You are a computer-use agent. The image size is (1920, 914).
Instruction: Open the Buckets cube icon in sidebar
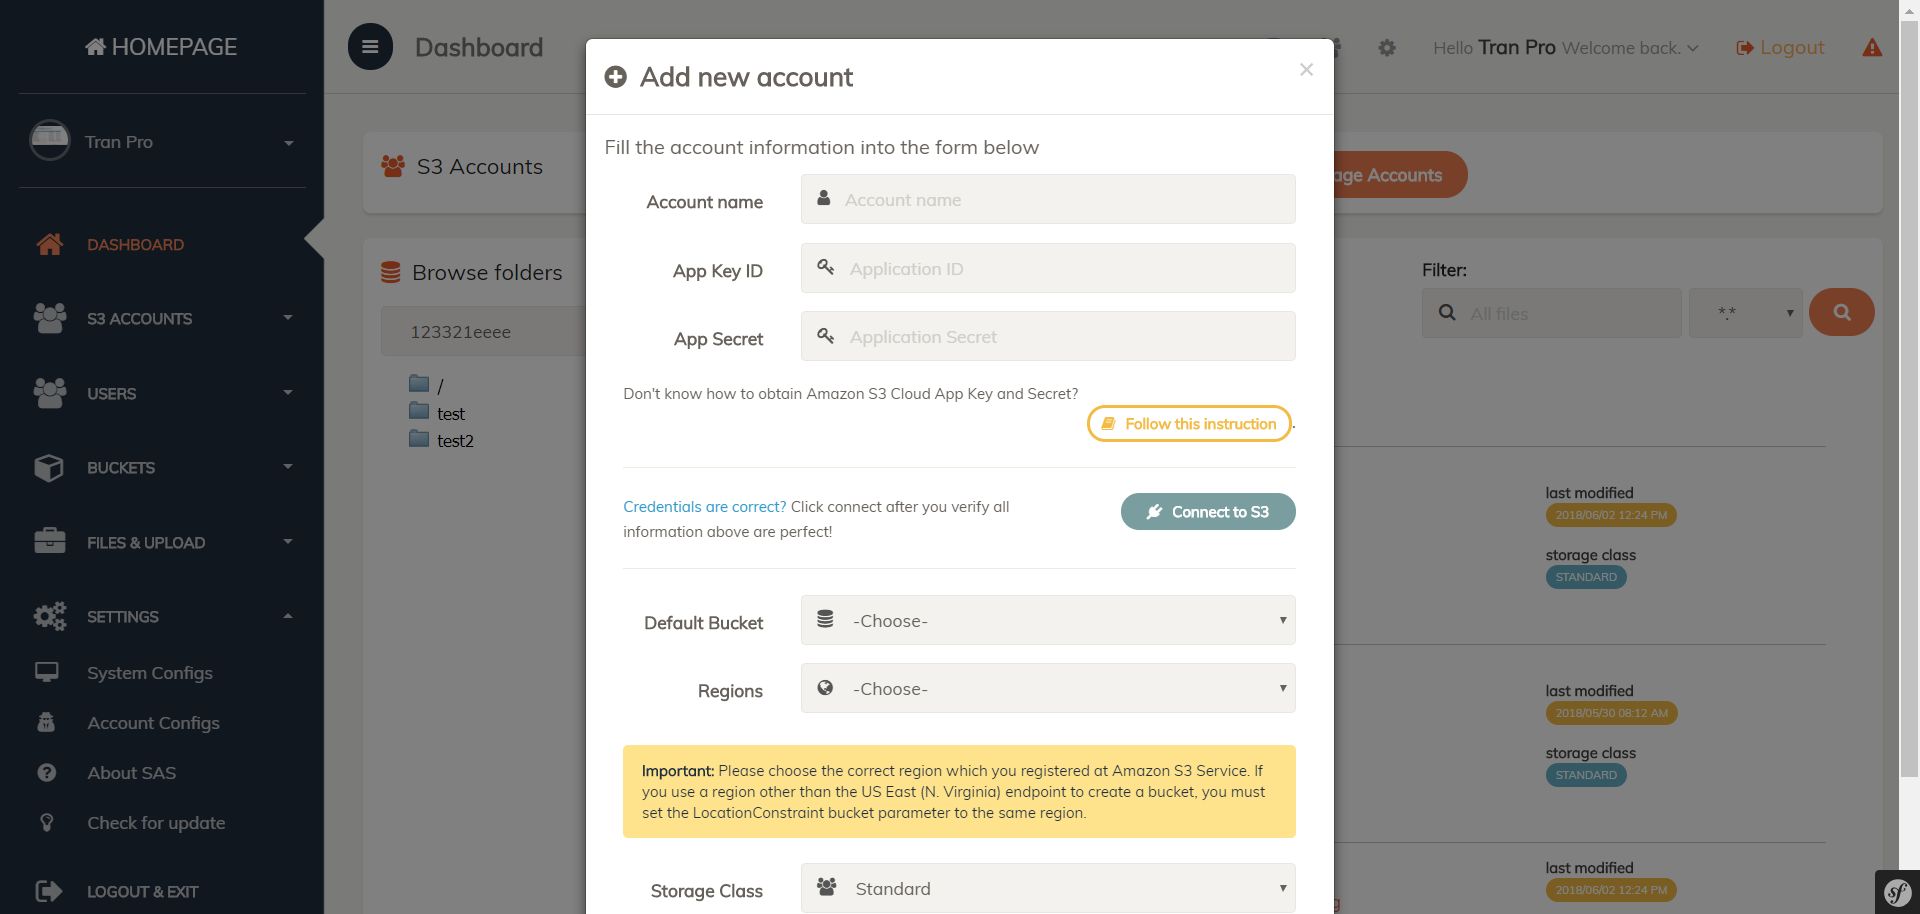(49, 467)
